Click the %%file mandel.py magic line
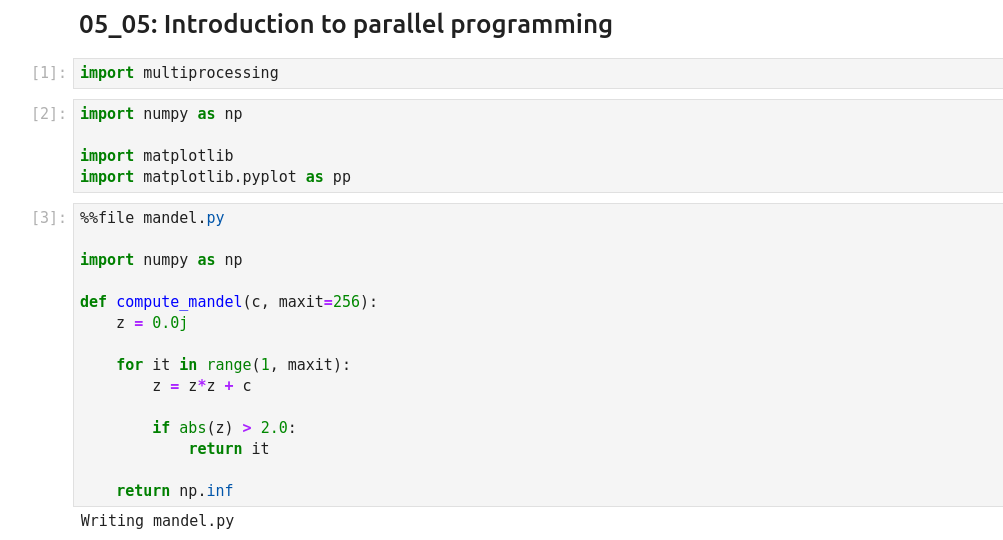The height and width of the screenshot is (540, 1003). [152, 218]
